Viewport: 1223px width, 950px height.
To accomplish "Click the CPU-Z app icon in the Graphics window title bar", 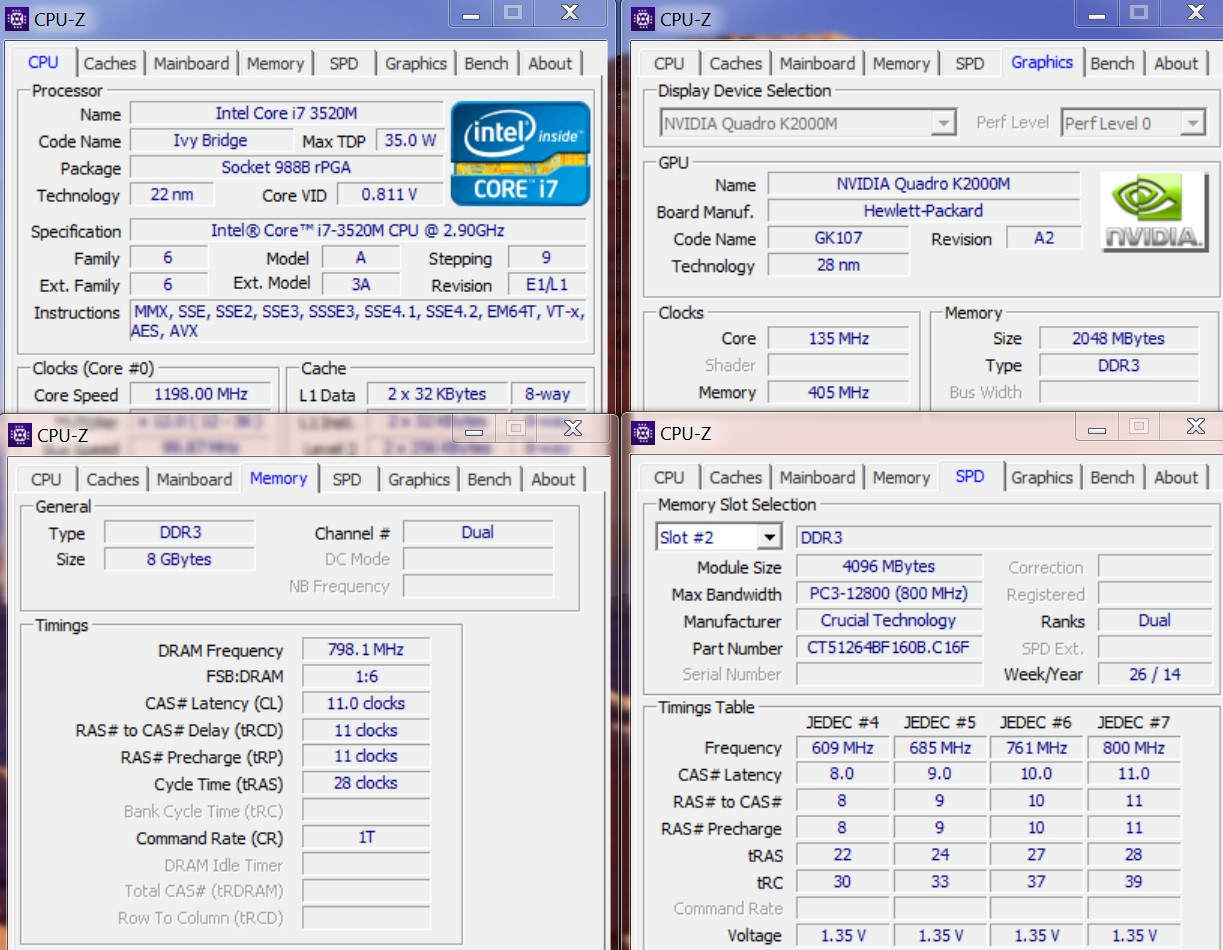I will (x=643, y=17).
